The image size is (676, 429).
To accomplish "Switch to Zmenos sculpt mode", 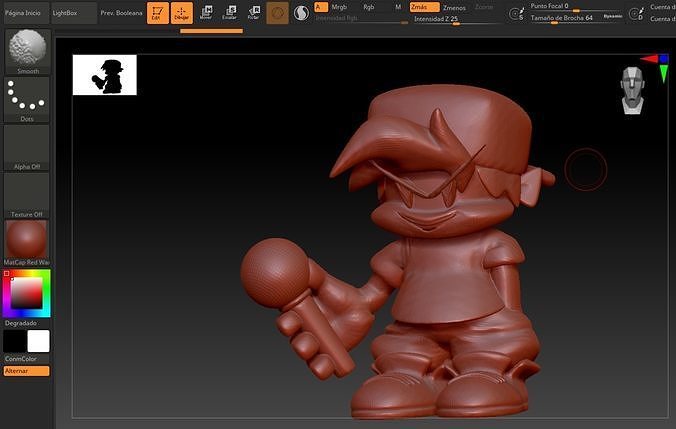I will tap(454, 8).
